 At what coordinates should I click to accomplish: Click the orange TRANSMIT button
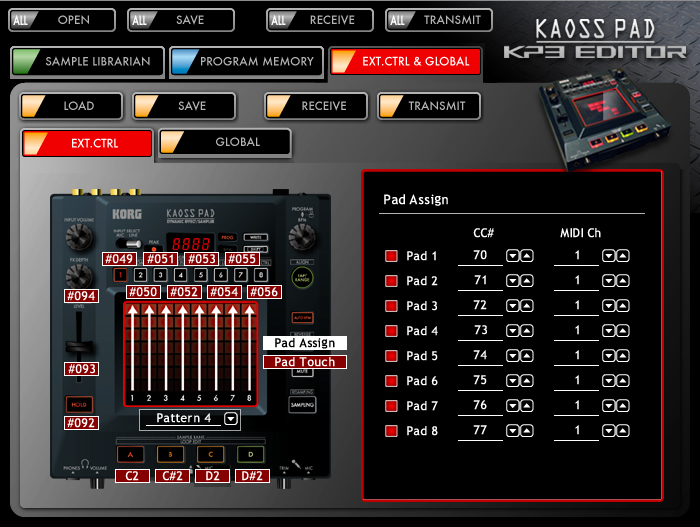tap(429, 106)
